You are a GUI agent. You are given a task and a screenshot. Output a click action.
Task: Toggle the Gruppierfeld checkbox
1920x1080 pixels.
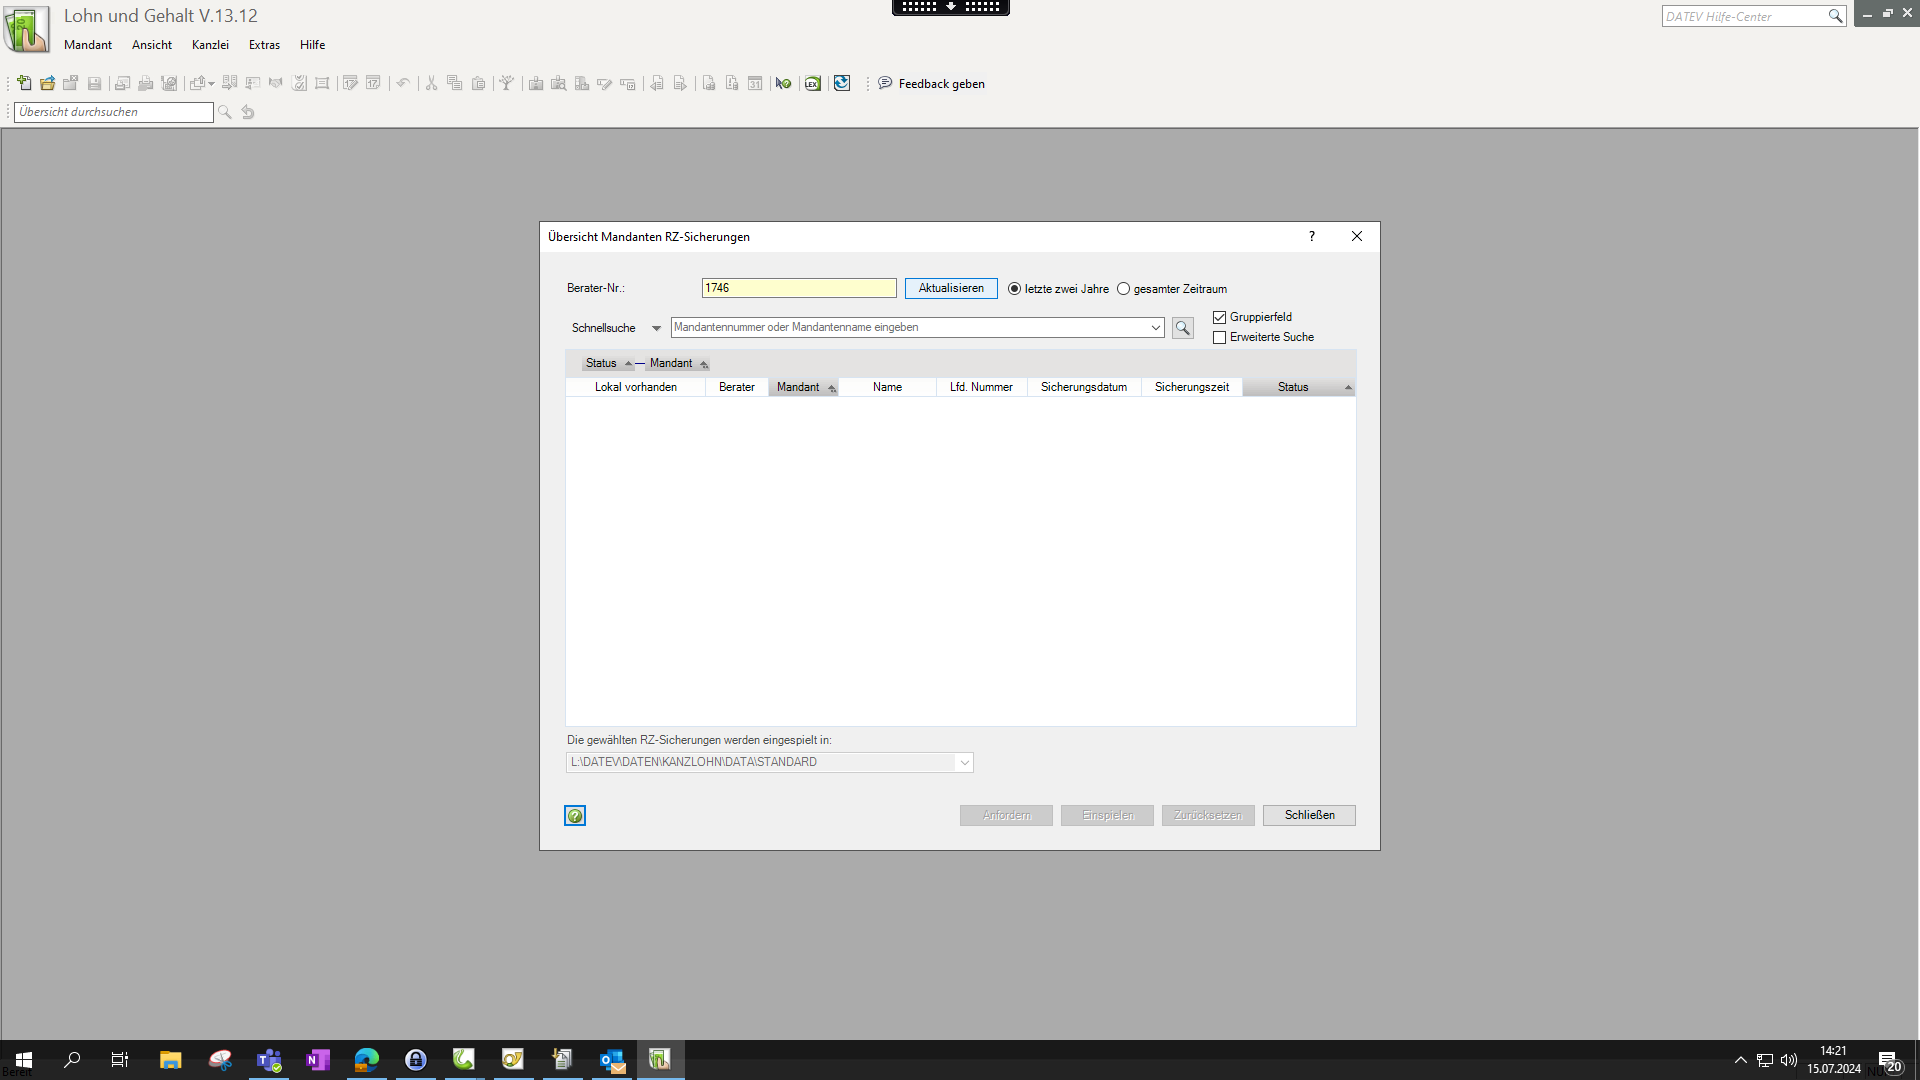[x=1220, y=317]
